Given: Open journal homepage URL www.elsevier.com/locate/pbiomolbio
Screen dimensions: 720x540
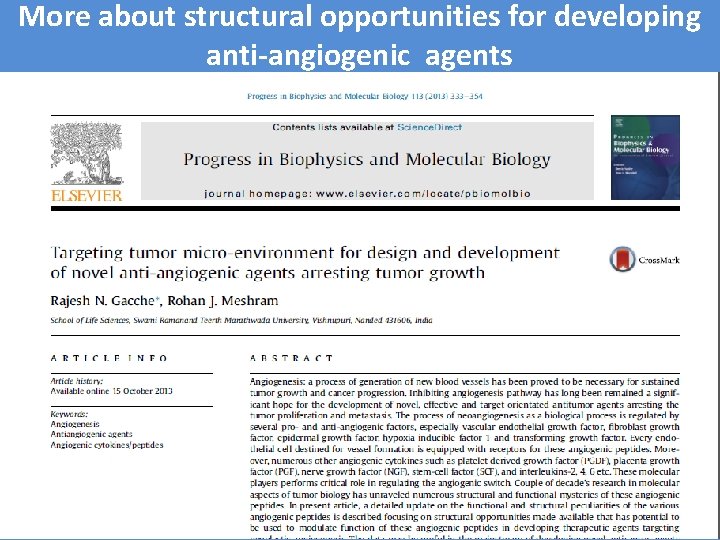Looking at the screenshot, I should 423,194.
